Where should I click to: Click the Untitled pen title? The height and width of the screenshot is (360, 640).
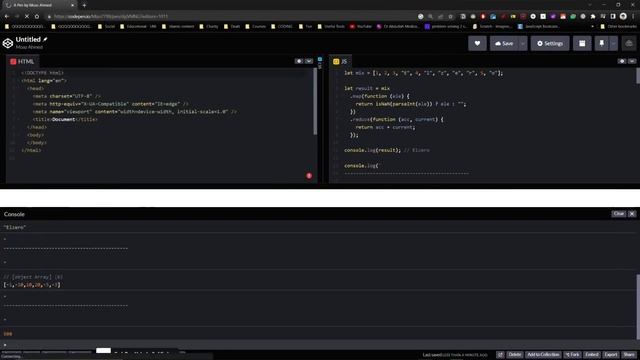pyautogui.click(x=28, y=39)
